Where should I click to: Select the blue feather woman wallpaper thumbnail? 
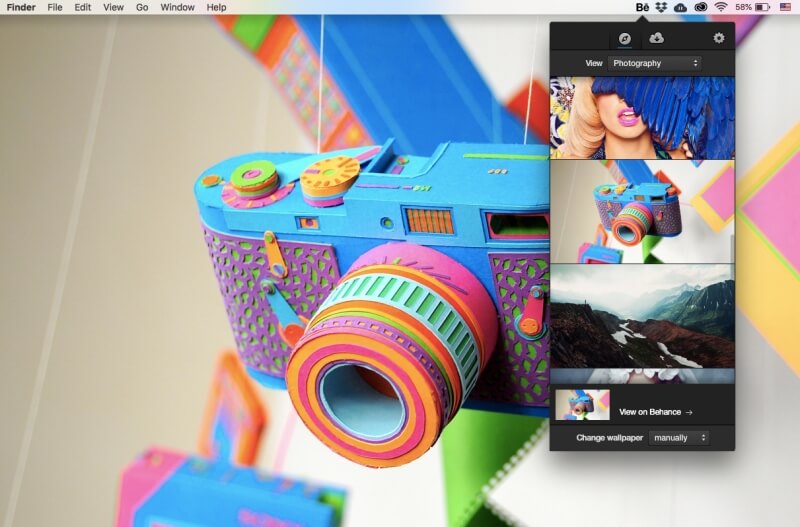[x=642, y=117]
